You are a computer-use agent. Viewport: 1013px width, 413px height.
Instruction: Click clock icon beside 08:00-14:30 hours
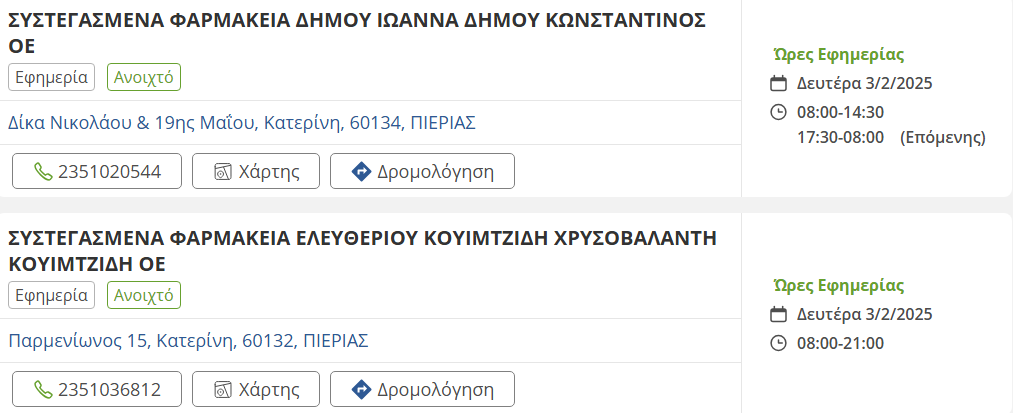pyautogui.click(x=779, y=111)
